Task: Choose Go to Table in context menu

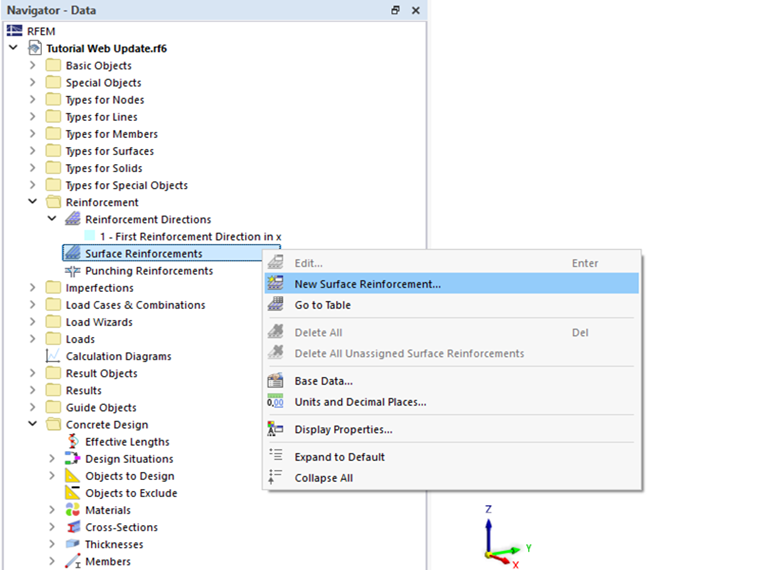Action: 452,304
